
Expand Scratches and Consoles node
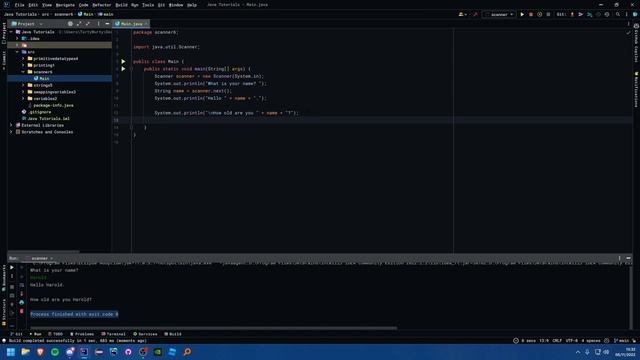point(11,132)
